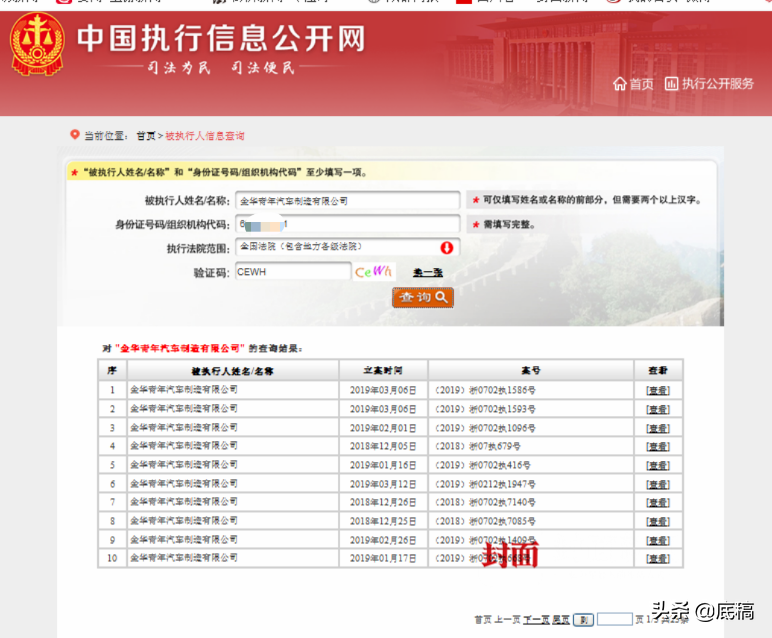Focus the 身份证号码/组织机构代码 input field
772x638 pixels.
click(348, 224)
